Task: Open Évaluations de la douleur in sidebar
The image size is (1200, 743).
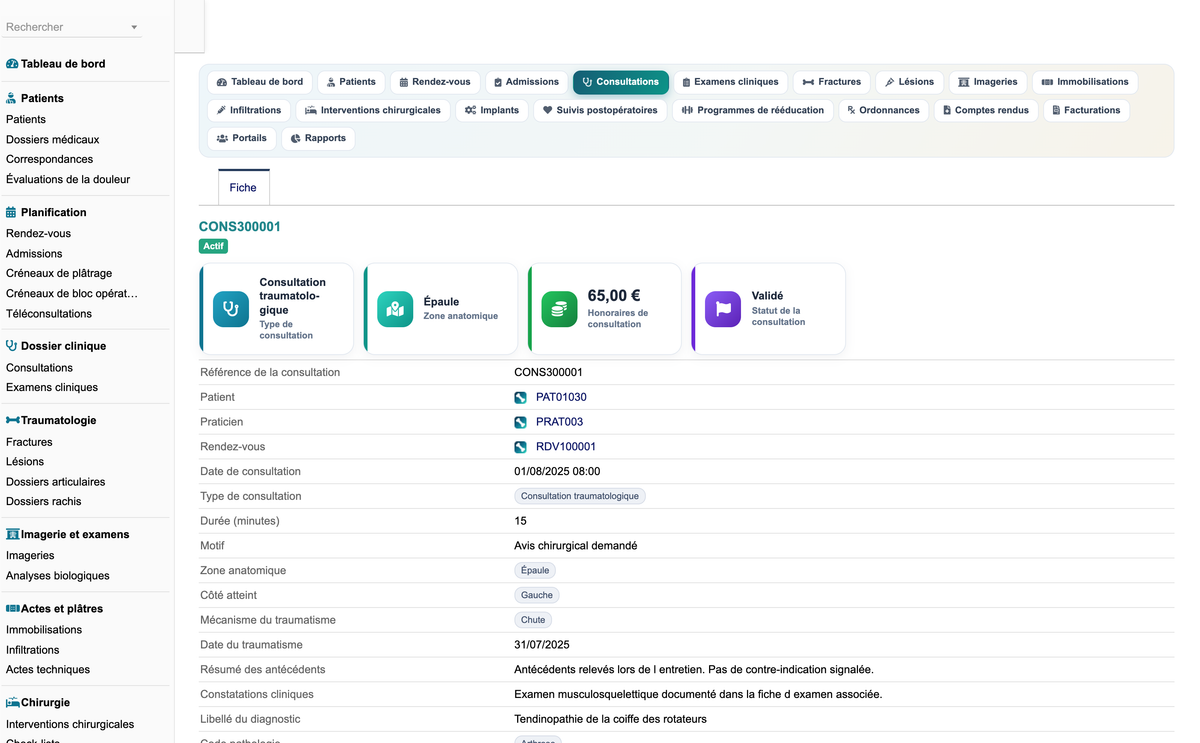Action: click(68, 179)
